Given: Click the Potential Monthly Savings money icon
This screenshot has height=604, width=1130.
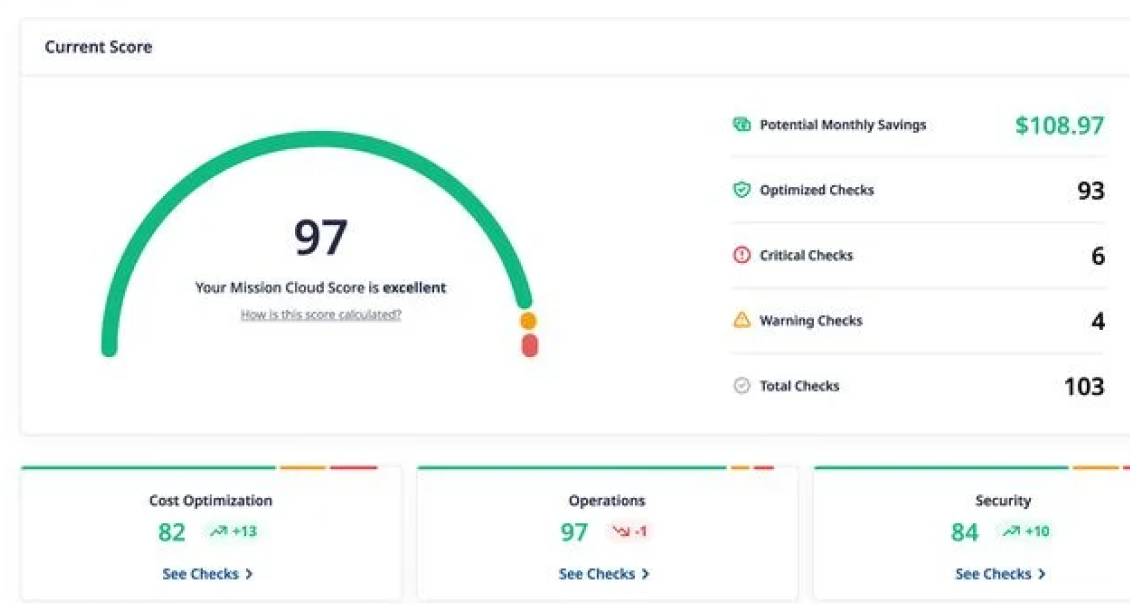Looking at the screenshot, I should (742, 125).
